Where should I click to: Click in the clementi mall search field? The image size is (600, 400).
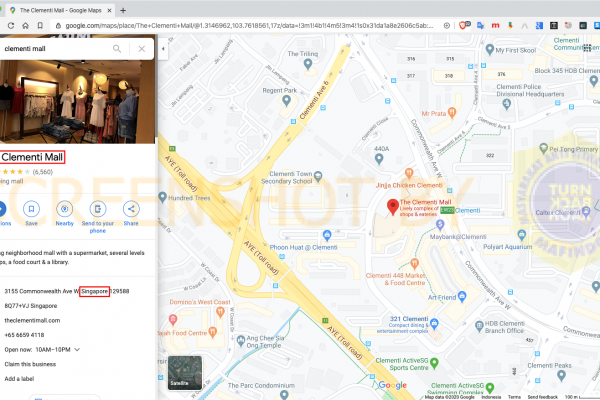pos(57,49)
